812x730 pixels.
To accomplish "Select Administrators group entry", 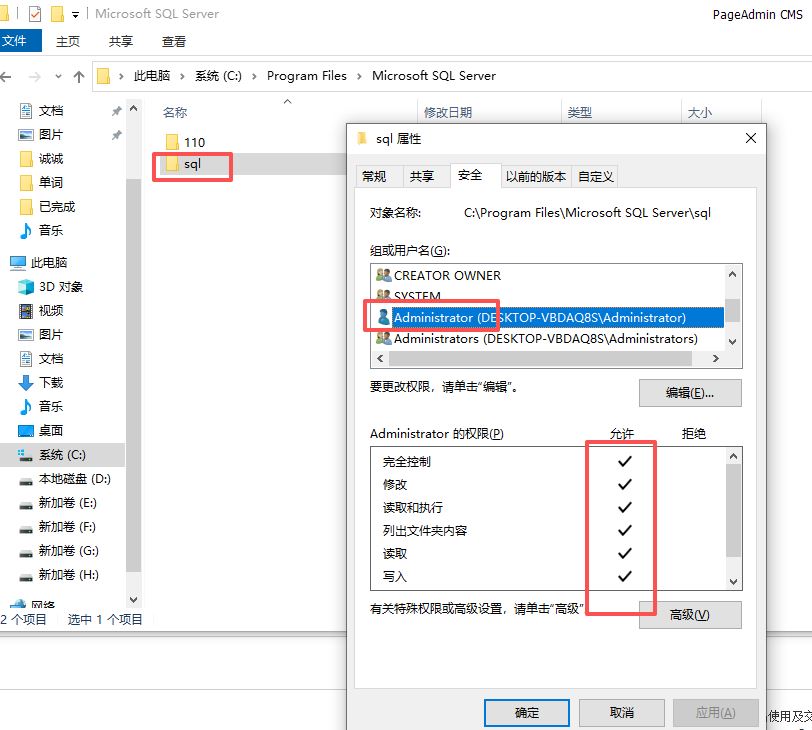I will click(545, 339).
